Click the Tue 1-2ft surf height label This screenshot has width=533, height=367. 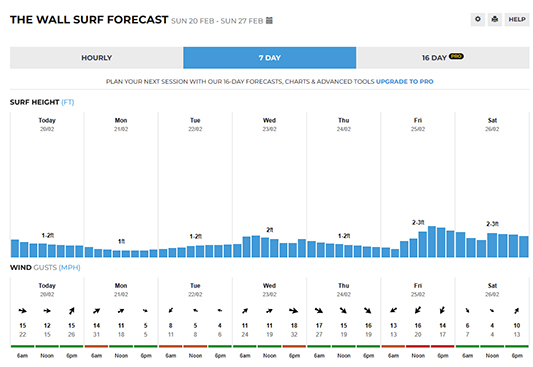point(196,236)
